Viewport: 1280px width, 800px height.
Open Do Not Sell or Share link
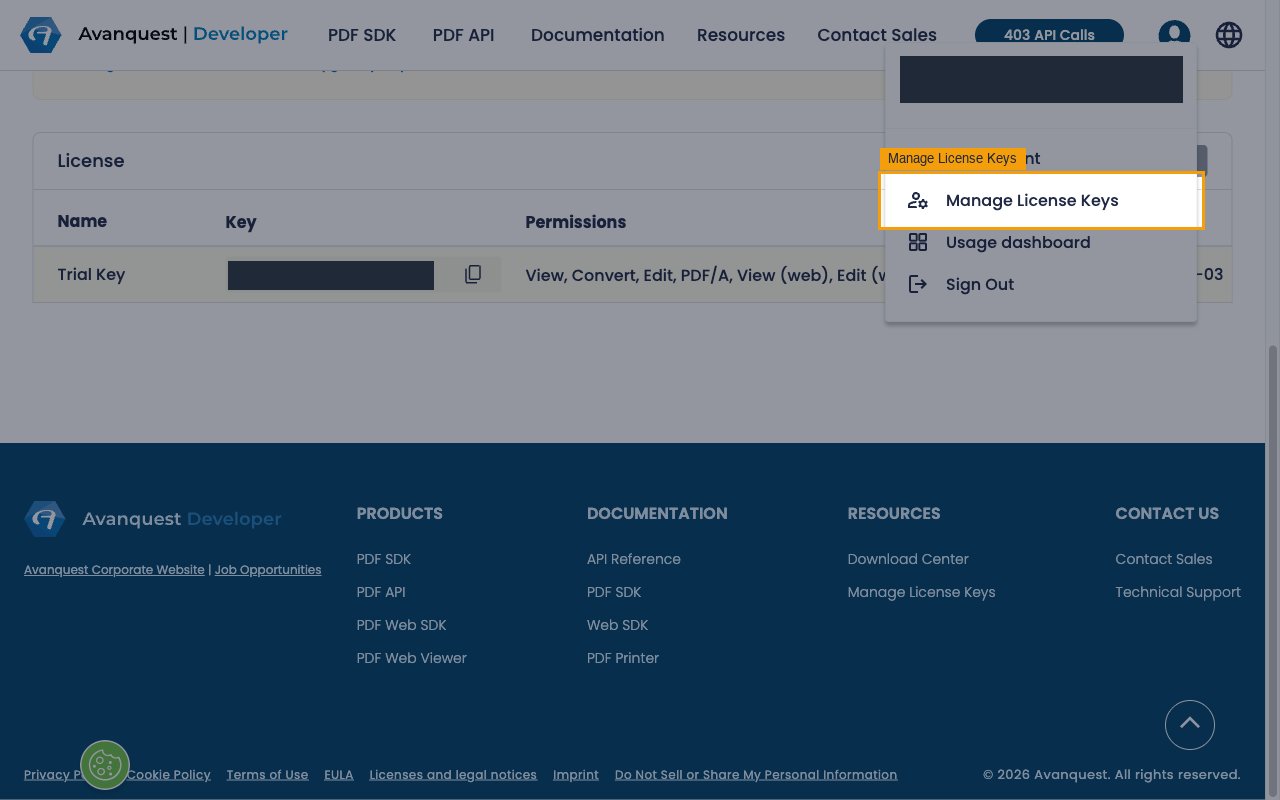pyautogui.click(x=756, y=775)
